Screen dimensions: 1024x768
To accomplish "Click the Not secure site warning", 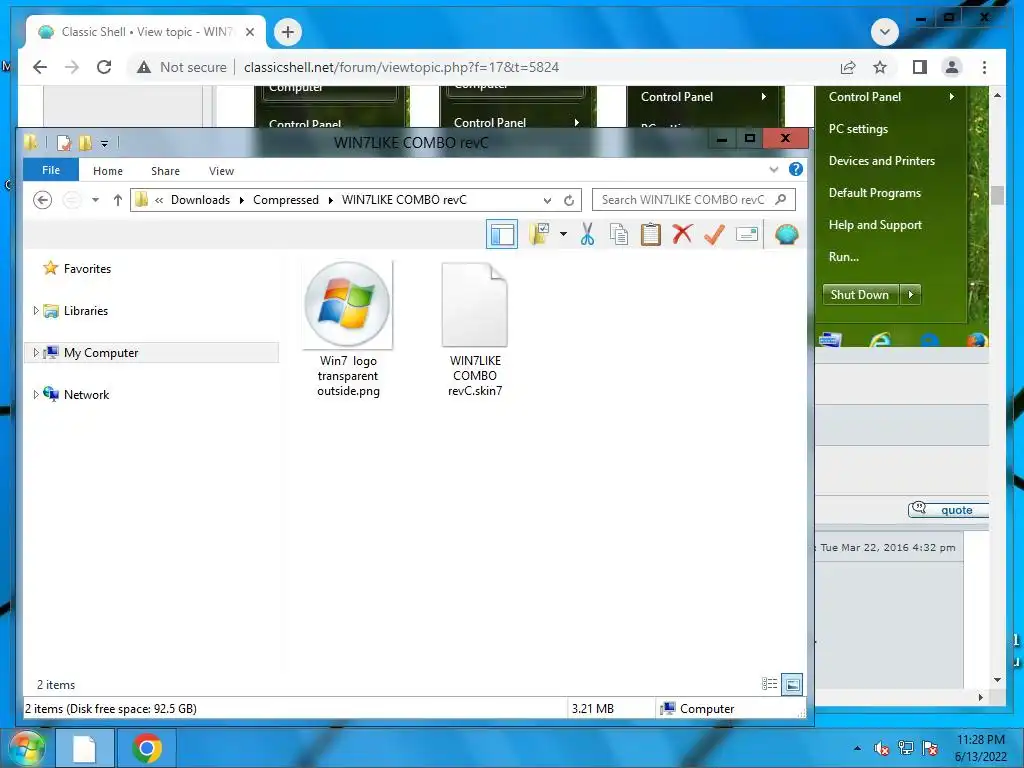I will [182, 67].
